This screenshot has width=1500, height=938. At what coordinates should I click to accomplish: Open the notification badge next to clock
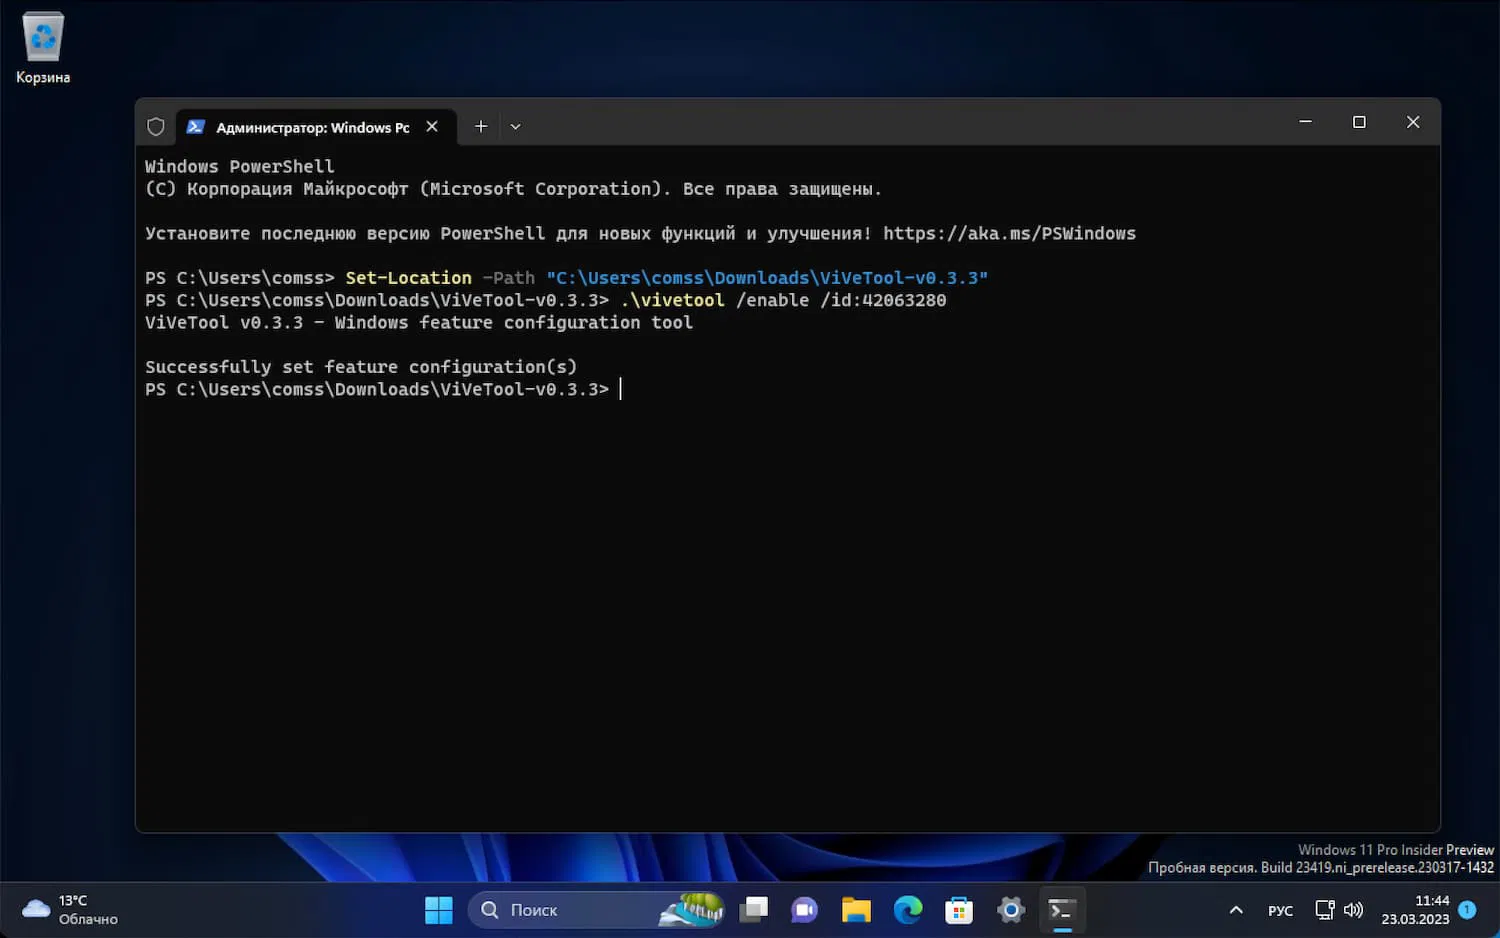pyautogui.click(x=1468, y=909)
